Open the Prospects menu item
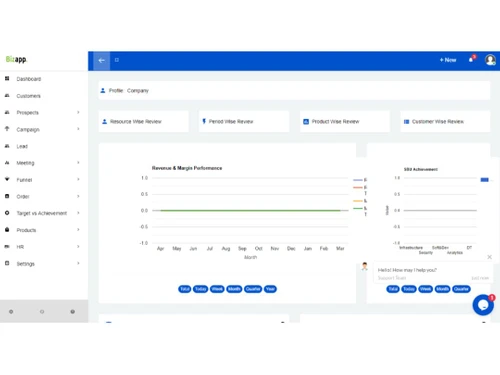Image resolution: width=500 pixels, height=375 pixels. coord(28,113)
